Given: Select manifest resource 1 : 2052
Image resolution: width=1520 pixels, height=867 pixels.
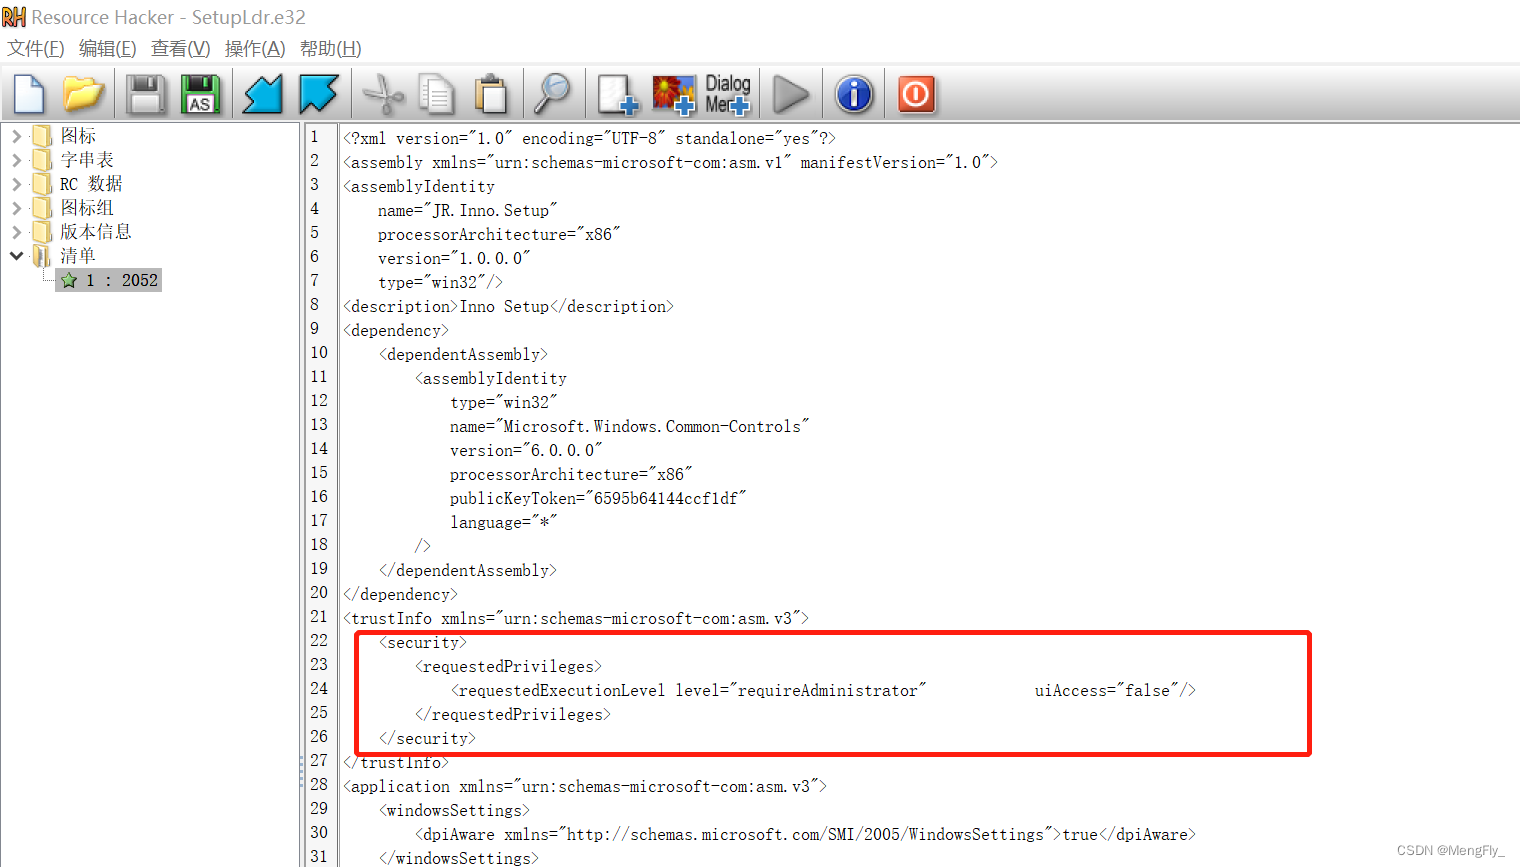Looking at the screenshot, I should click(109, 280).
